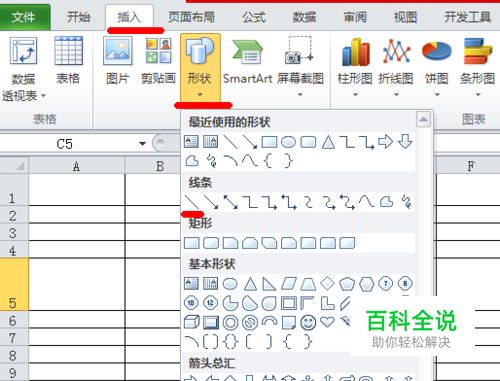Pick the down arrow in recent shapes
The width and height of the screenshot is (500, 381).
pyautogui.click(x=405, y=142)
